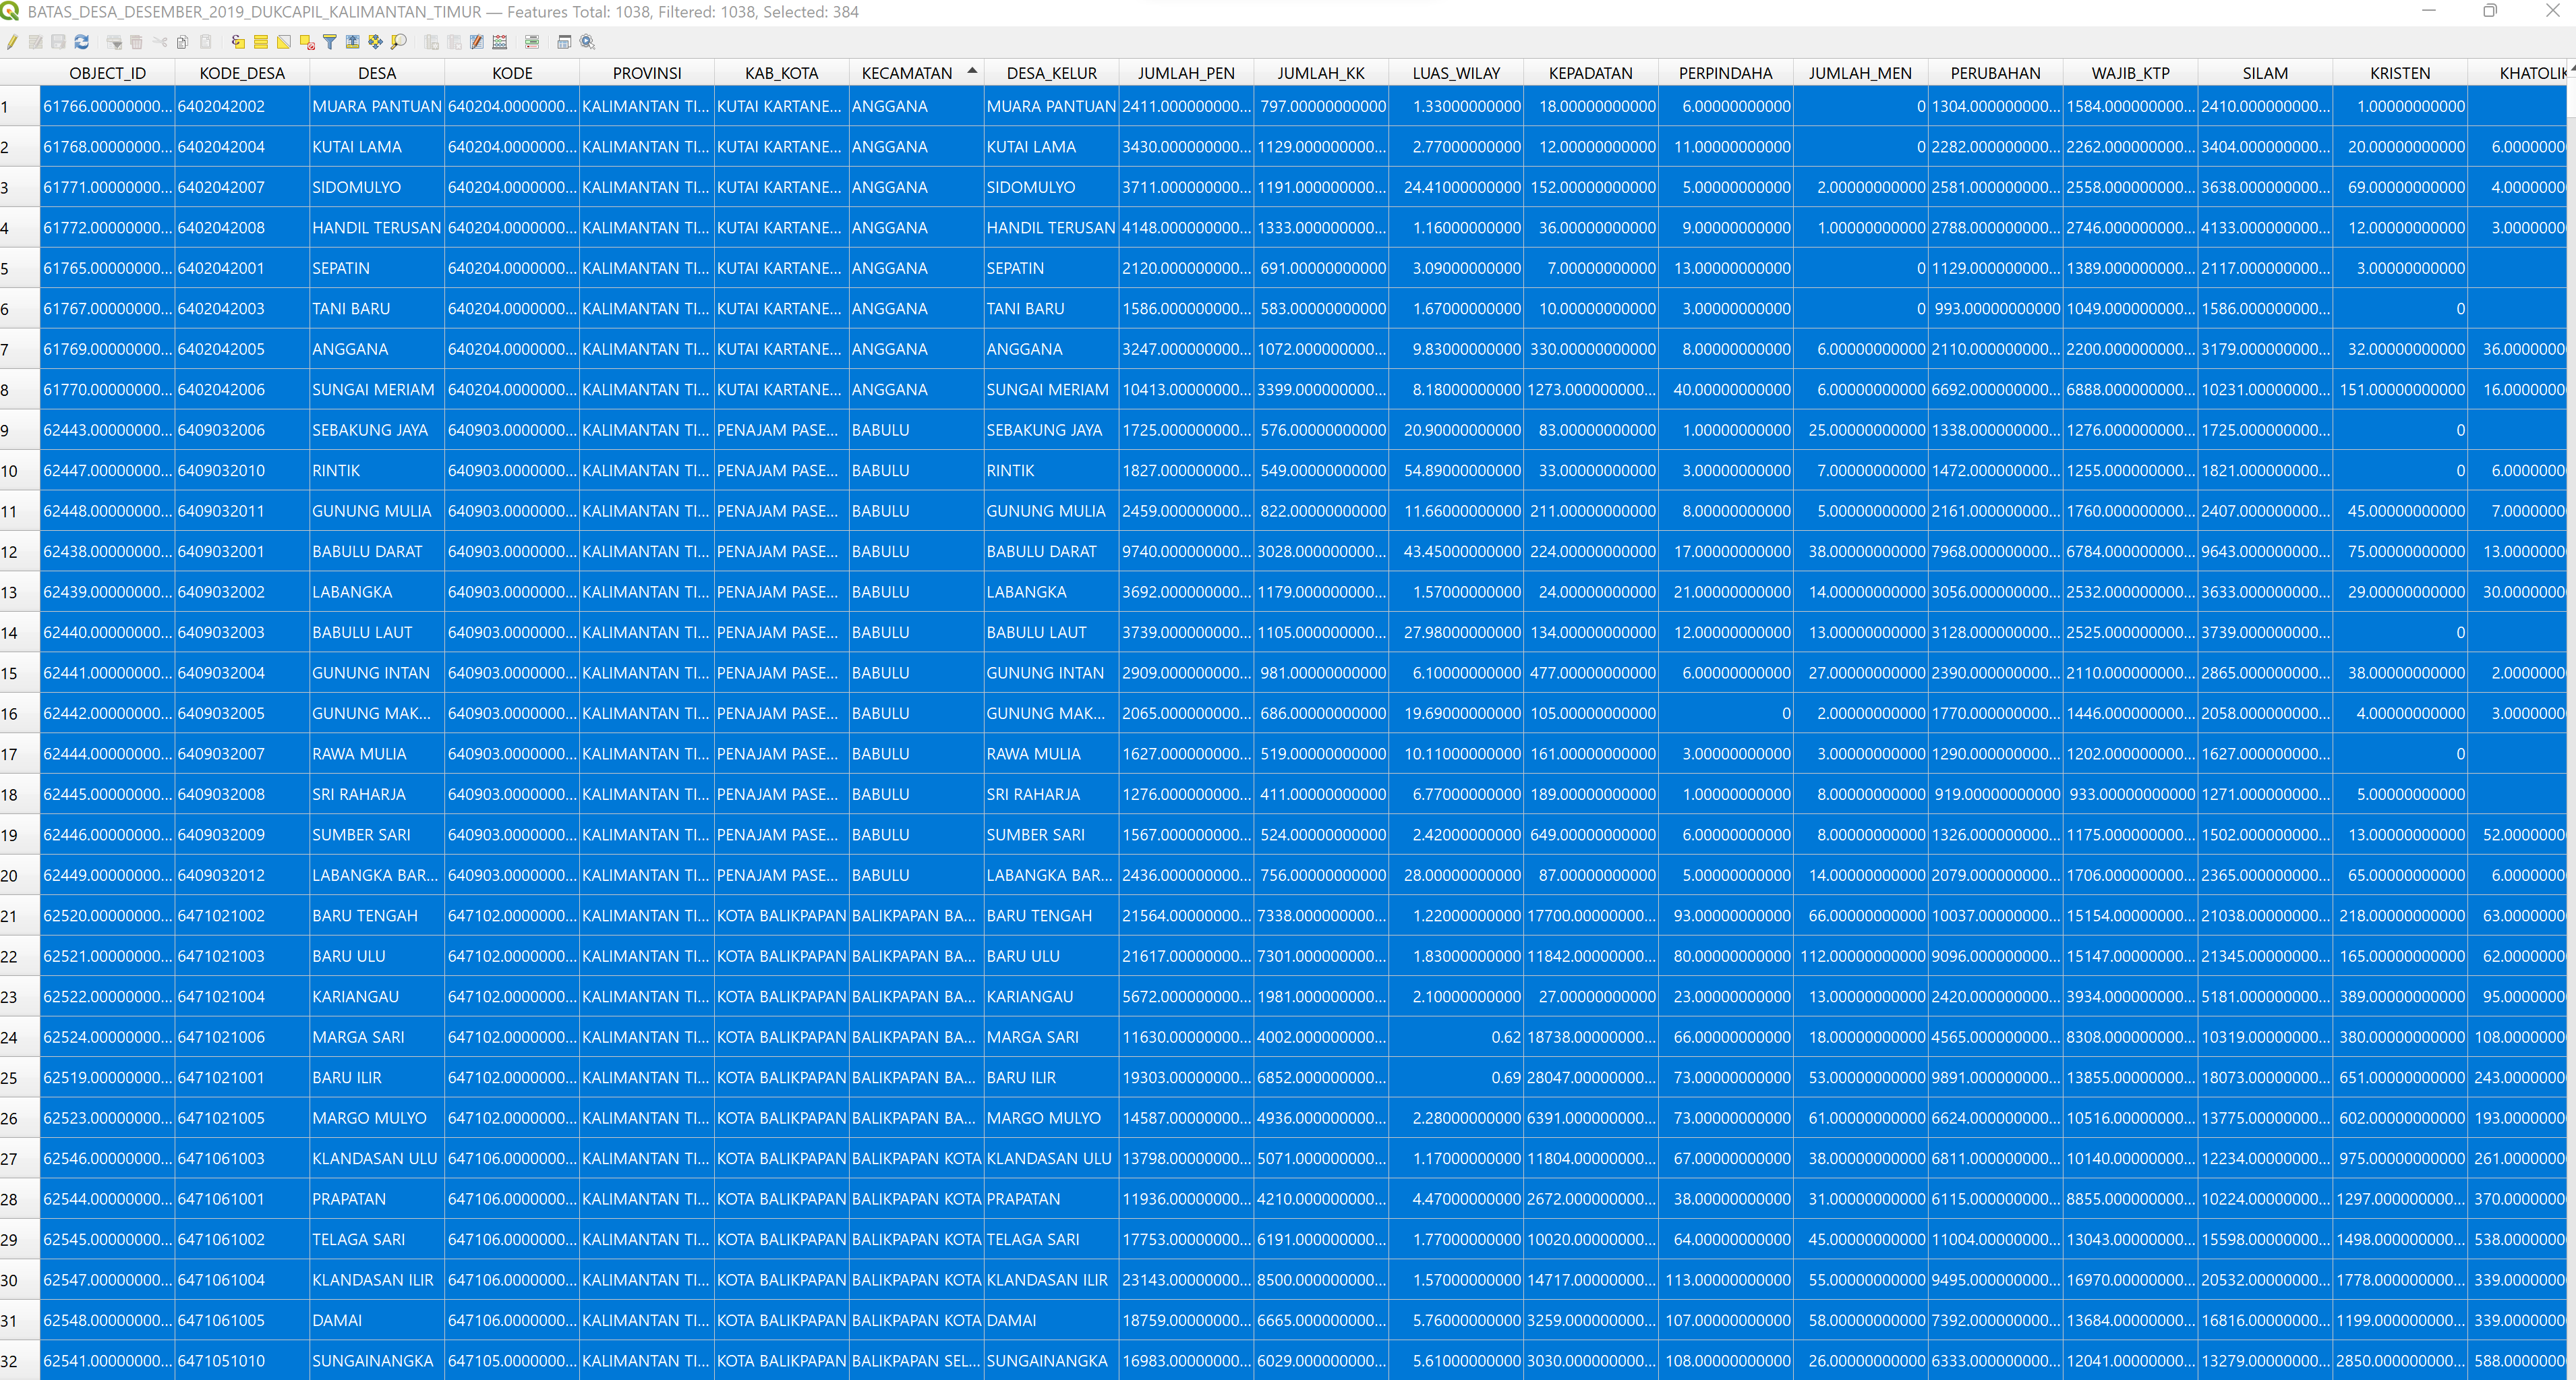Click the JUMLAH_PEN column header
The width and height of the screenshot is (2576, 1380).
point(1186,73)
